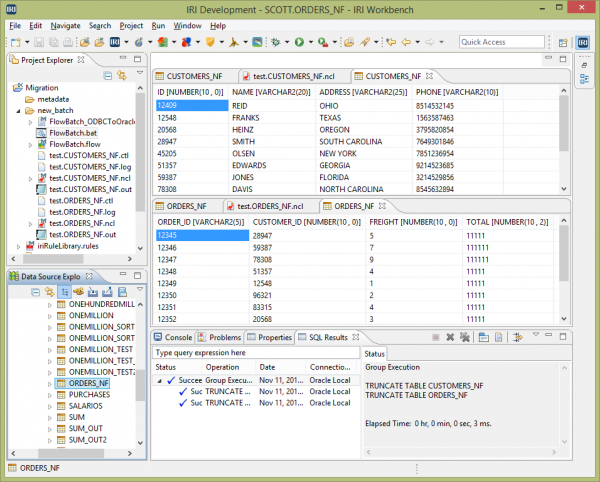
Task: Select test.ORDERS_NF.out file
Action: [83, 234]
